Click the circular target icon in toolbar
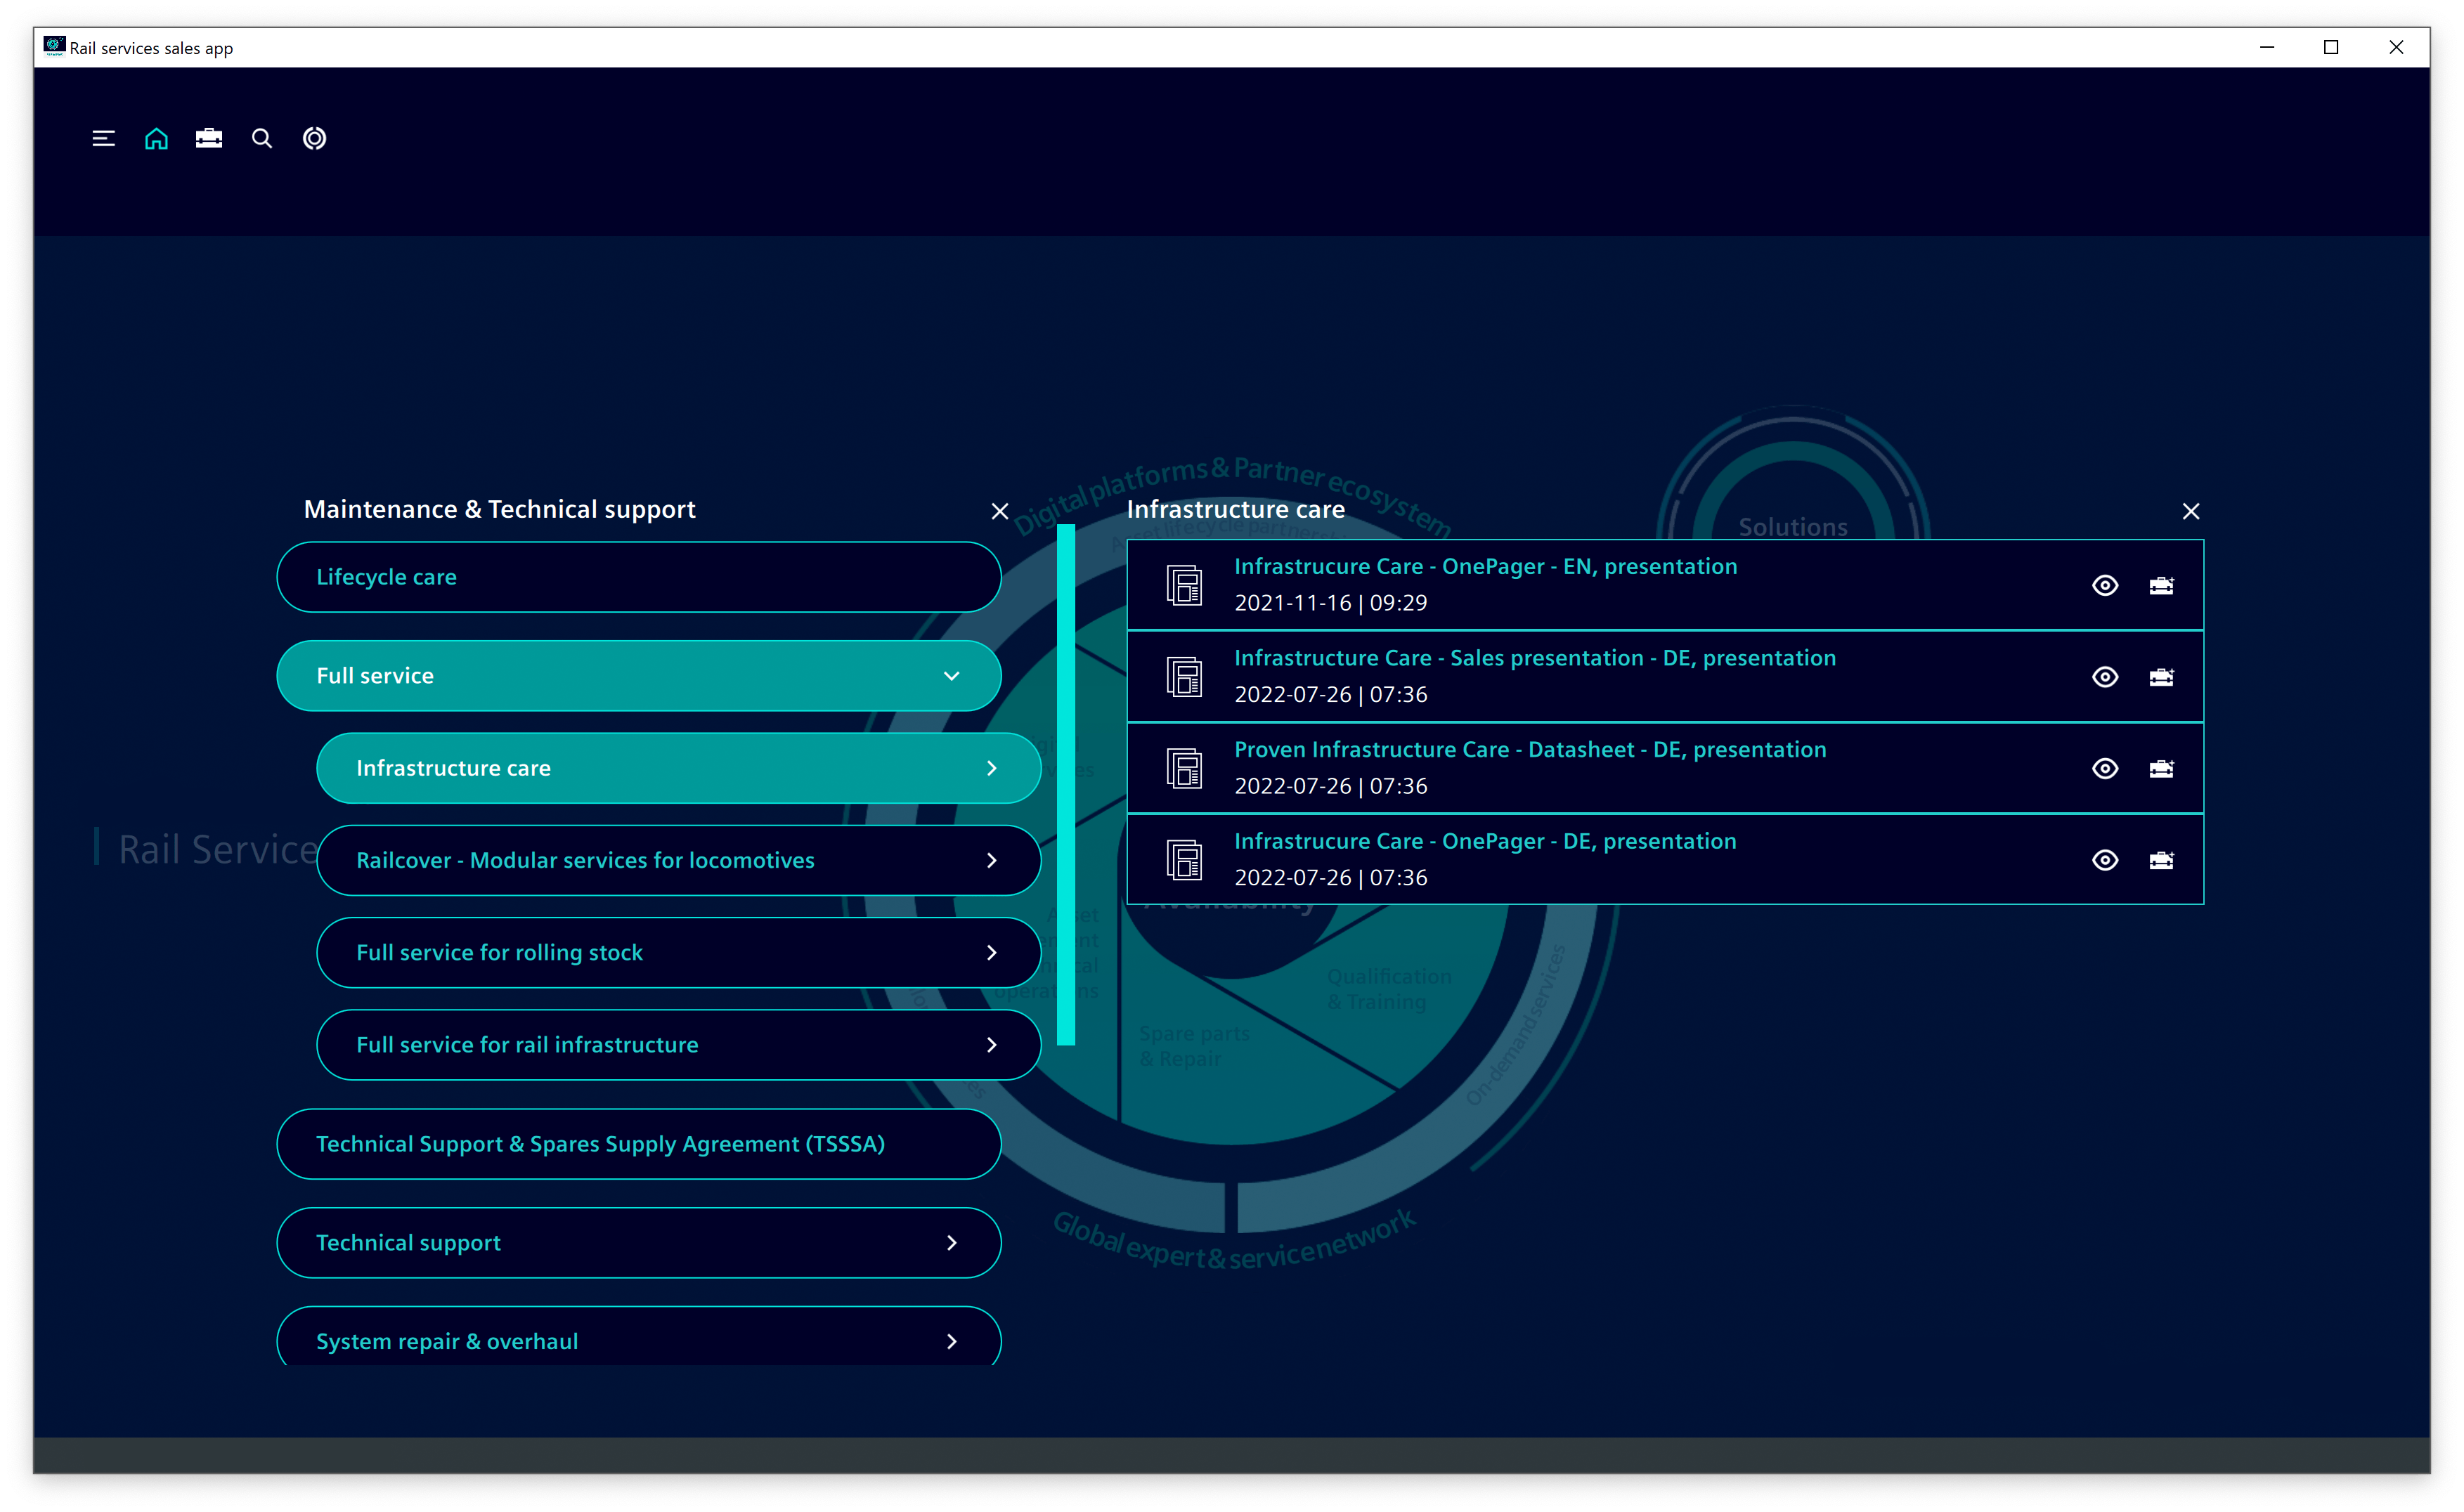 click(x=314, y=139)
